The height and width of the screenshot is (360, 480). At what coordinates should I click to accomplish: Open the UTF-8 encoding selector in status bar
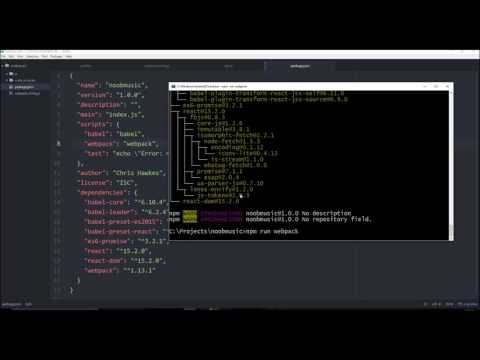coord(437,304)
